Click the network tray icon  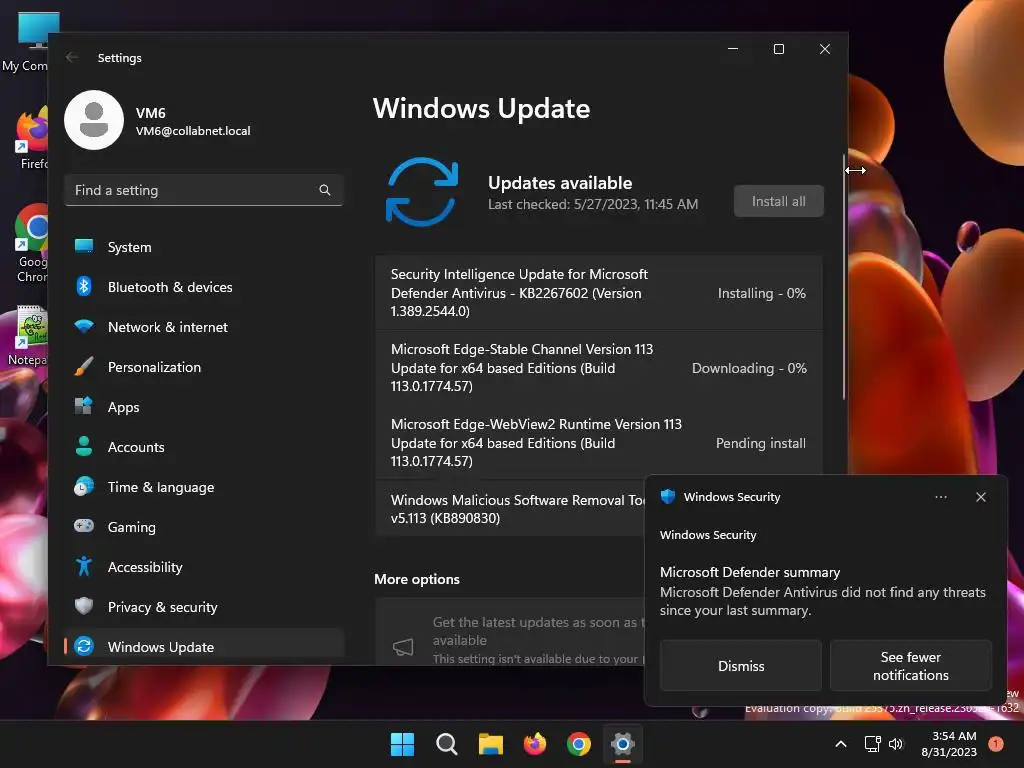coord(872,744)
